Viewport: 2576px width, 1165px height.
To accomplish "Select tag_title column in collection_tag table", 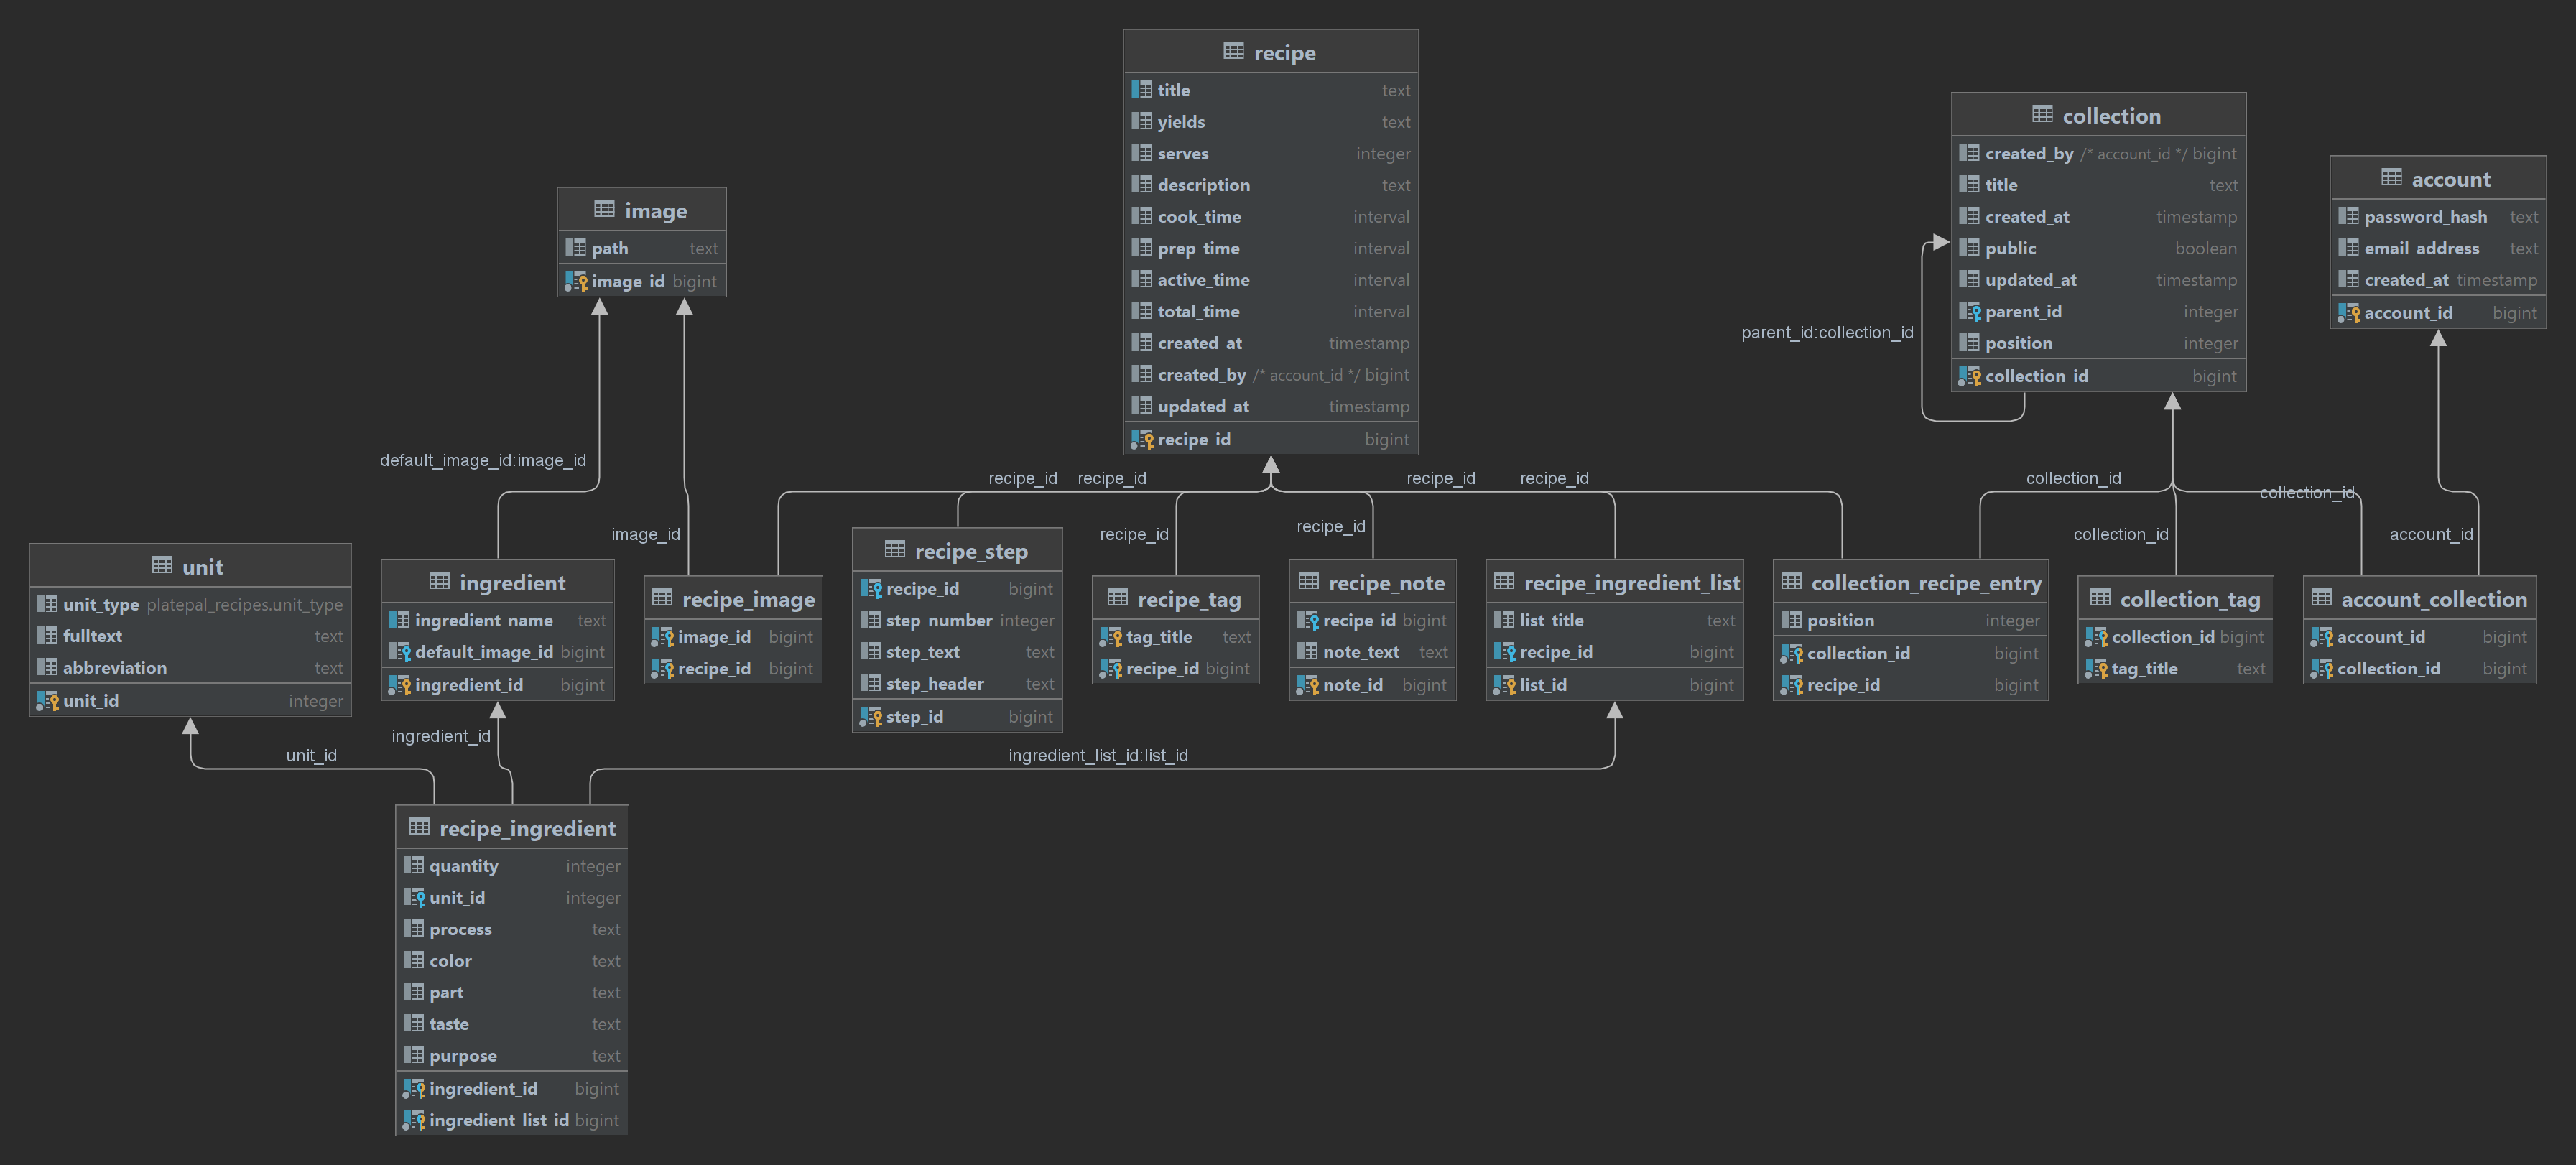I will pos(2175,668).
